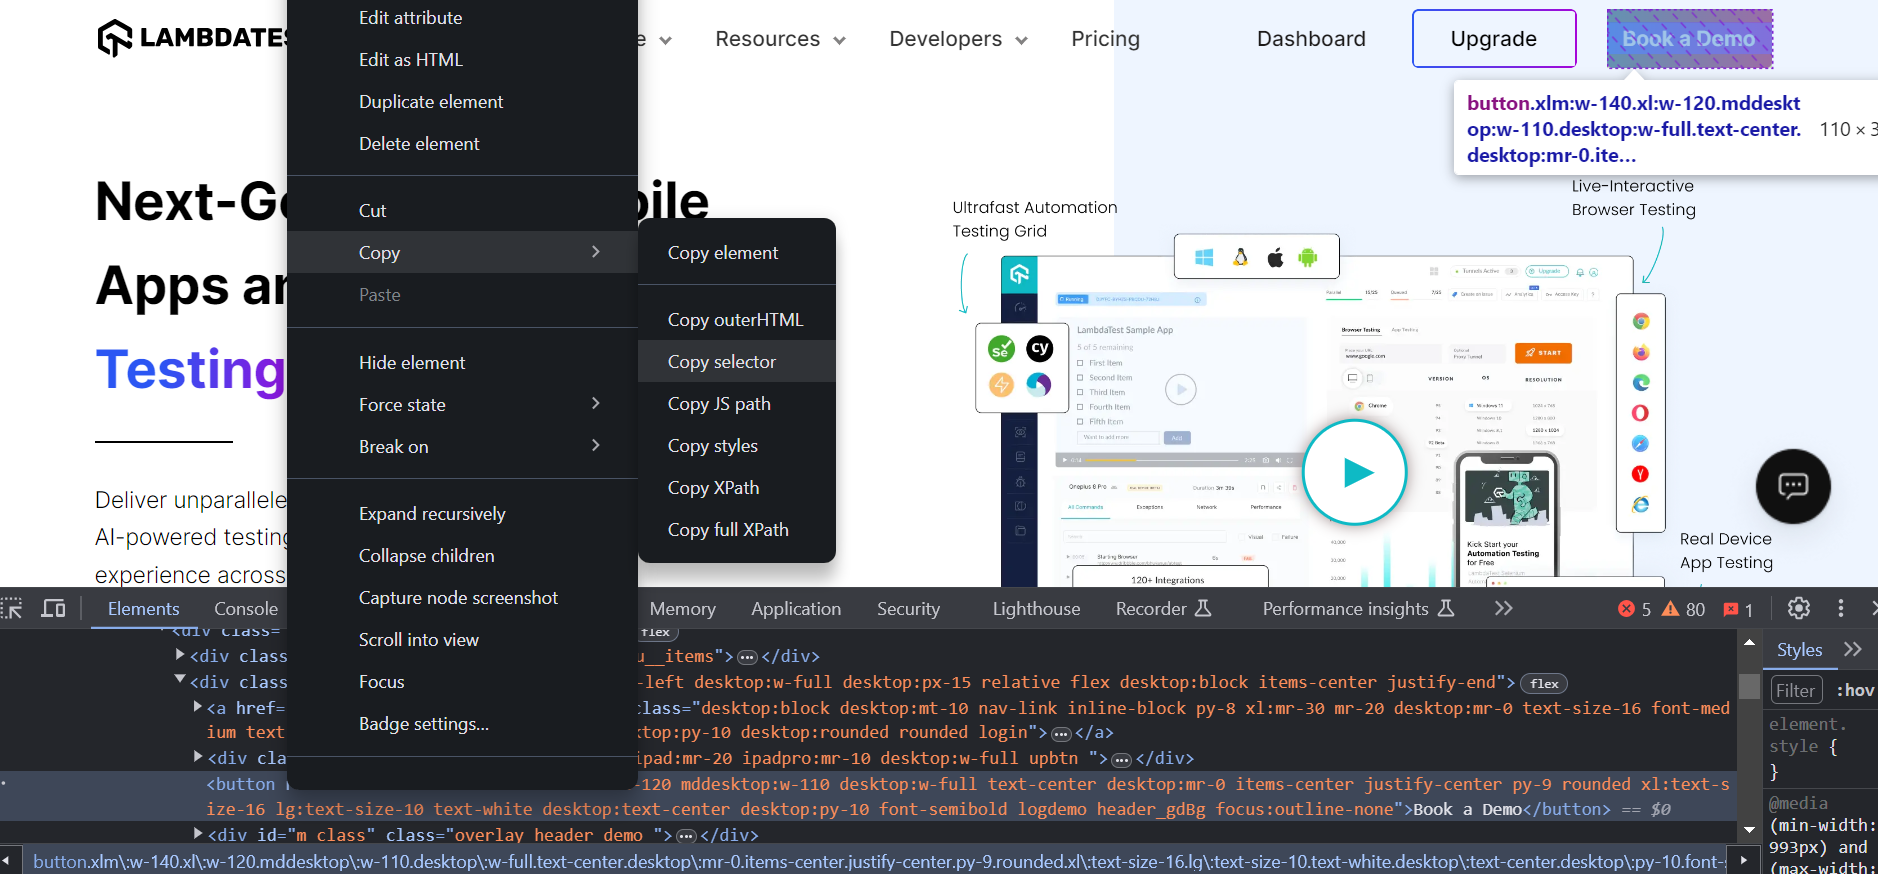Click the Firefox browser icon
The height and width of the screenshot is (874, 1878).
1641,352
